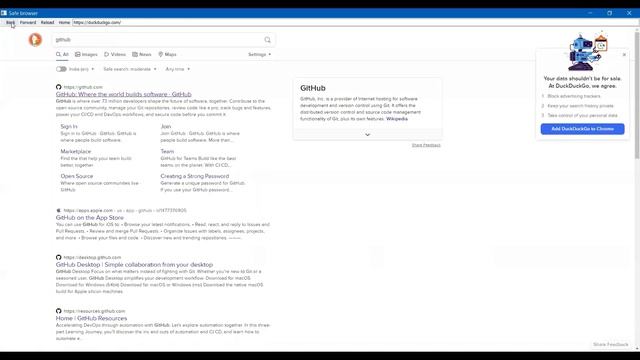Click the GitHub heading in info card
Image resolution: width=640 pixels, height=360 pixels.
pos(313,88)
